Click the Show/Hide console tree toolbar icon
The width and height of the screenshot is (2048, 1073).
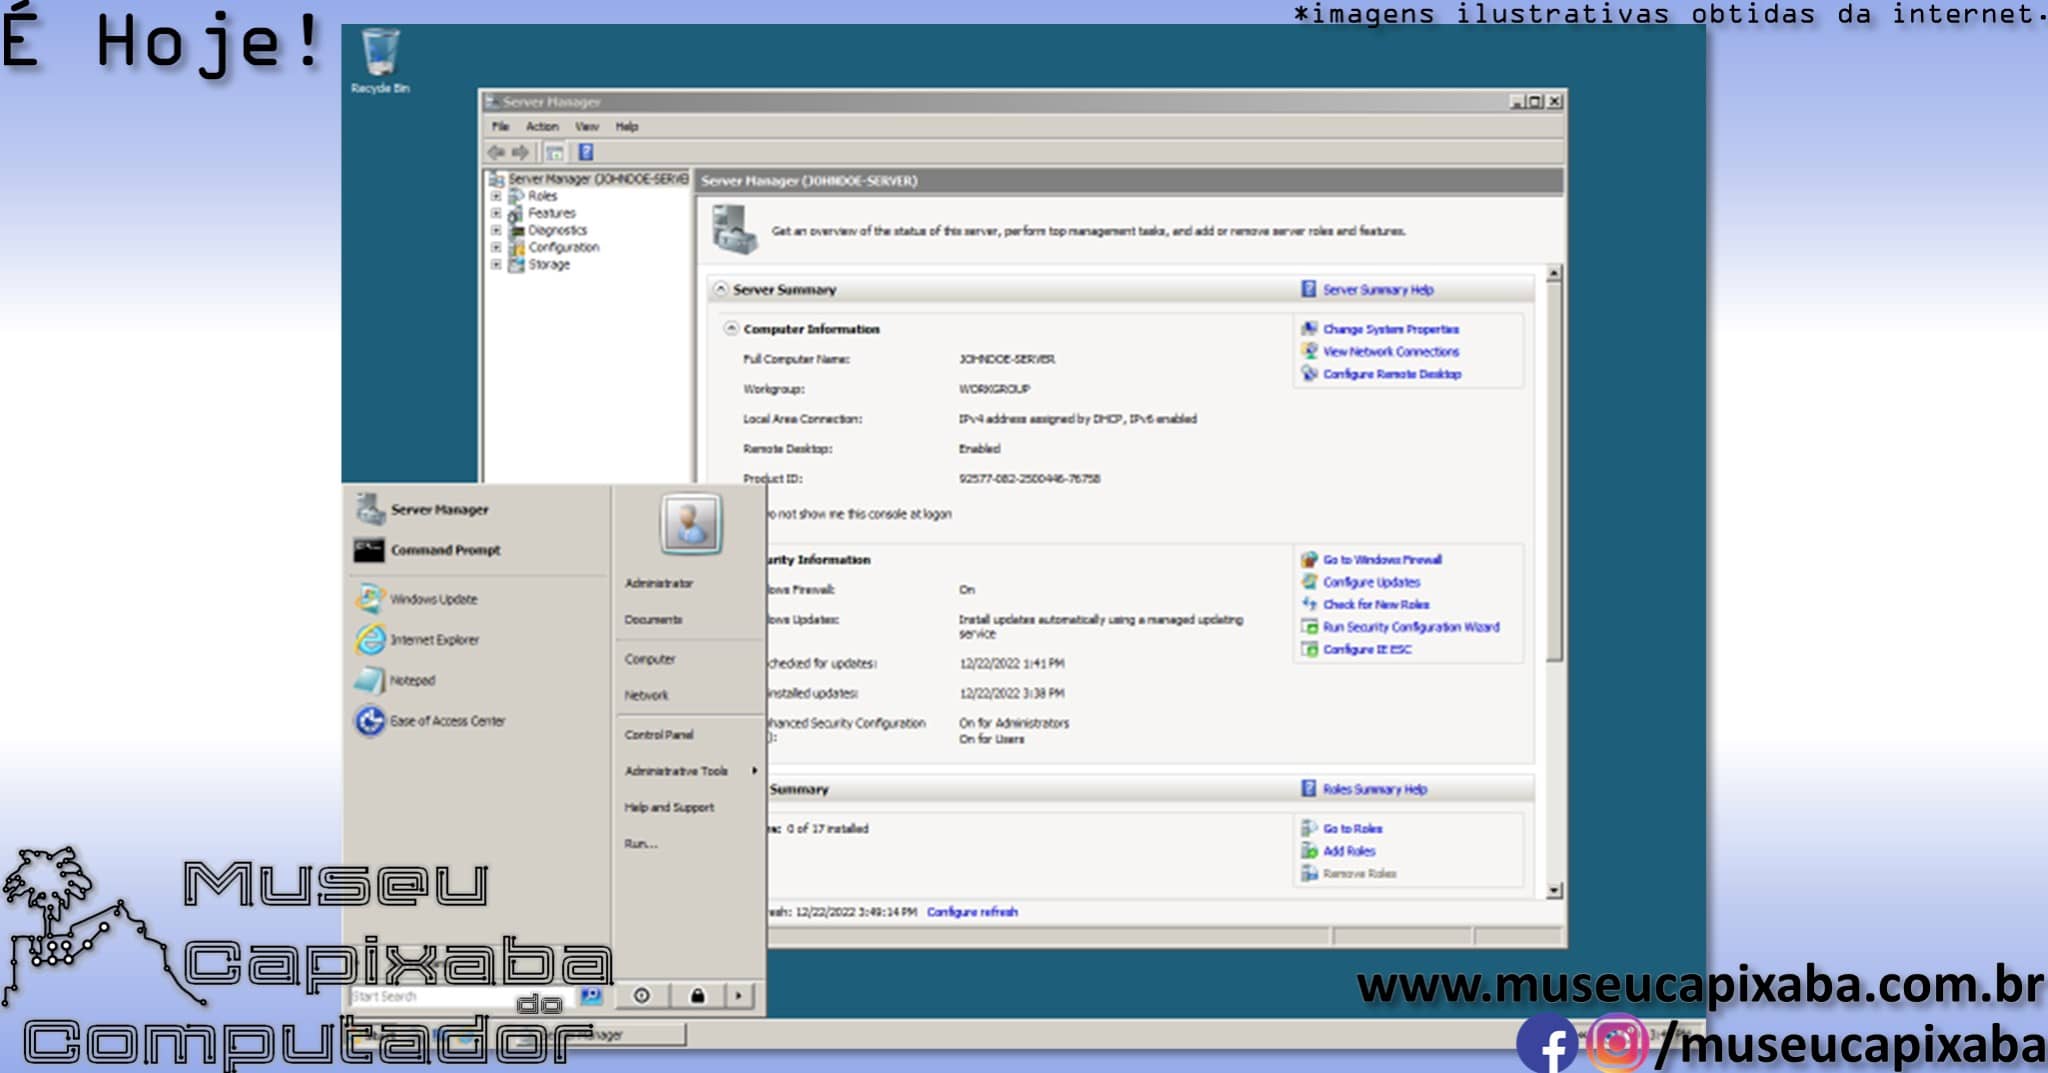(555, 152)
